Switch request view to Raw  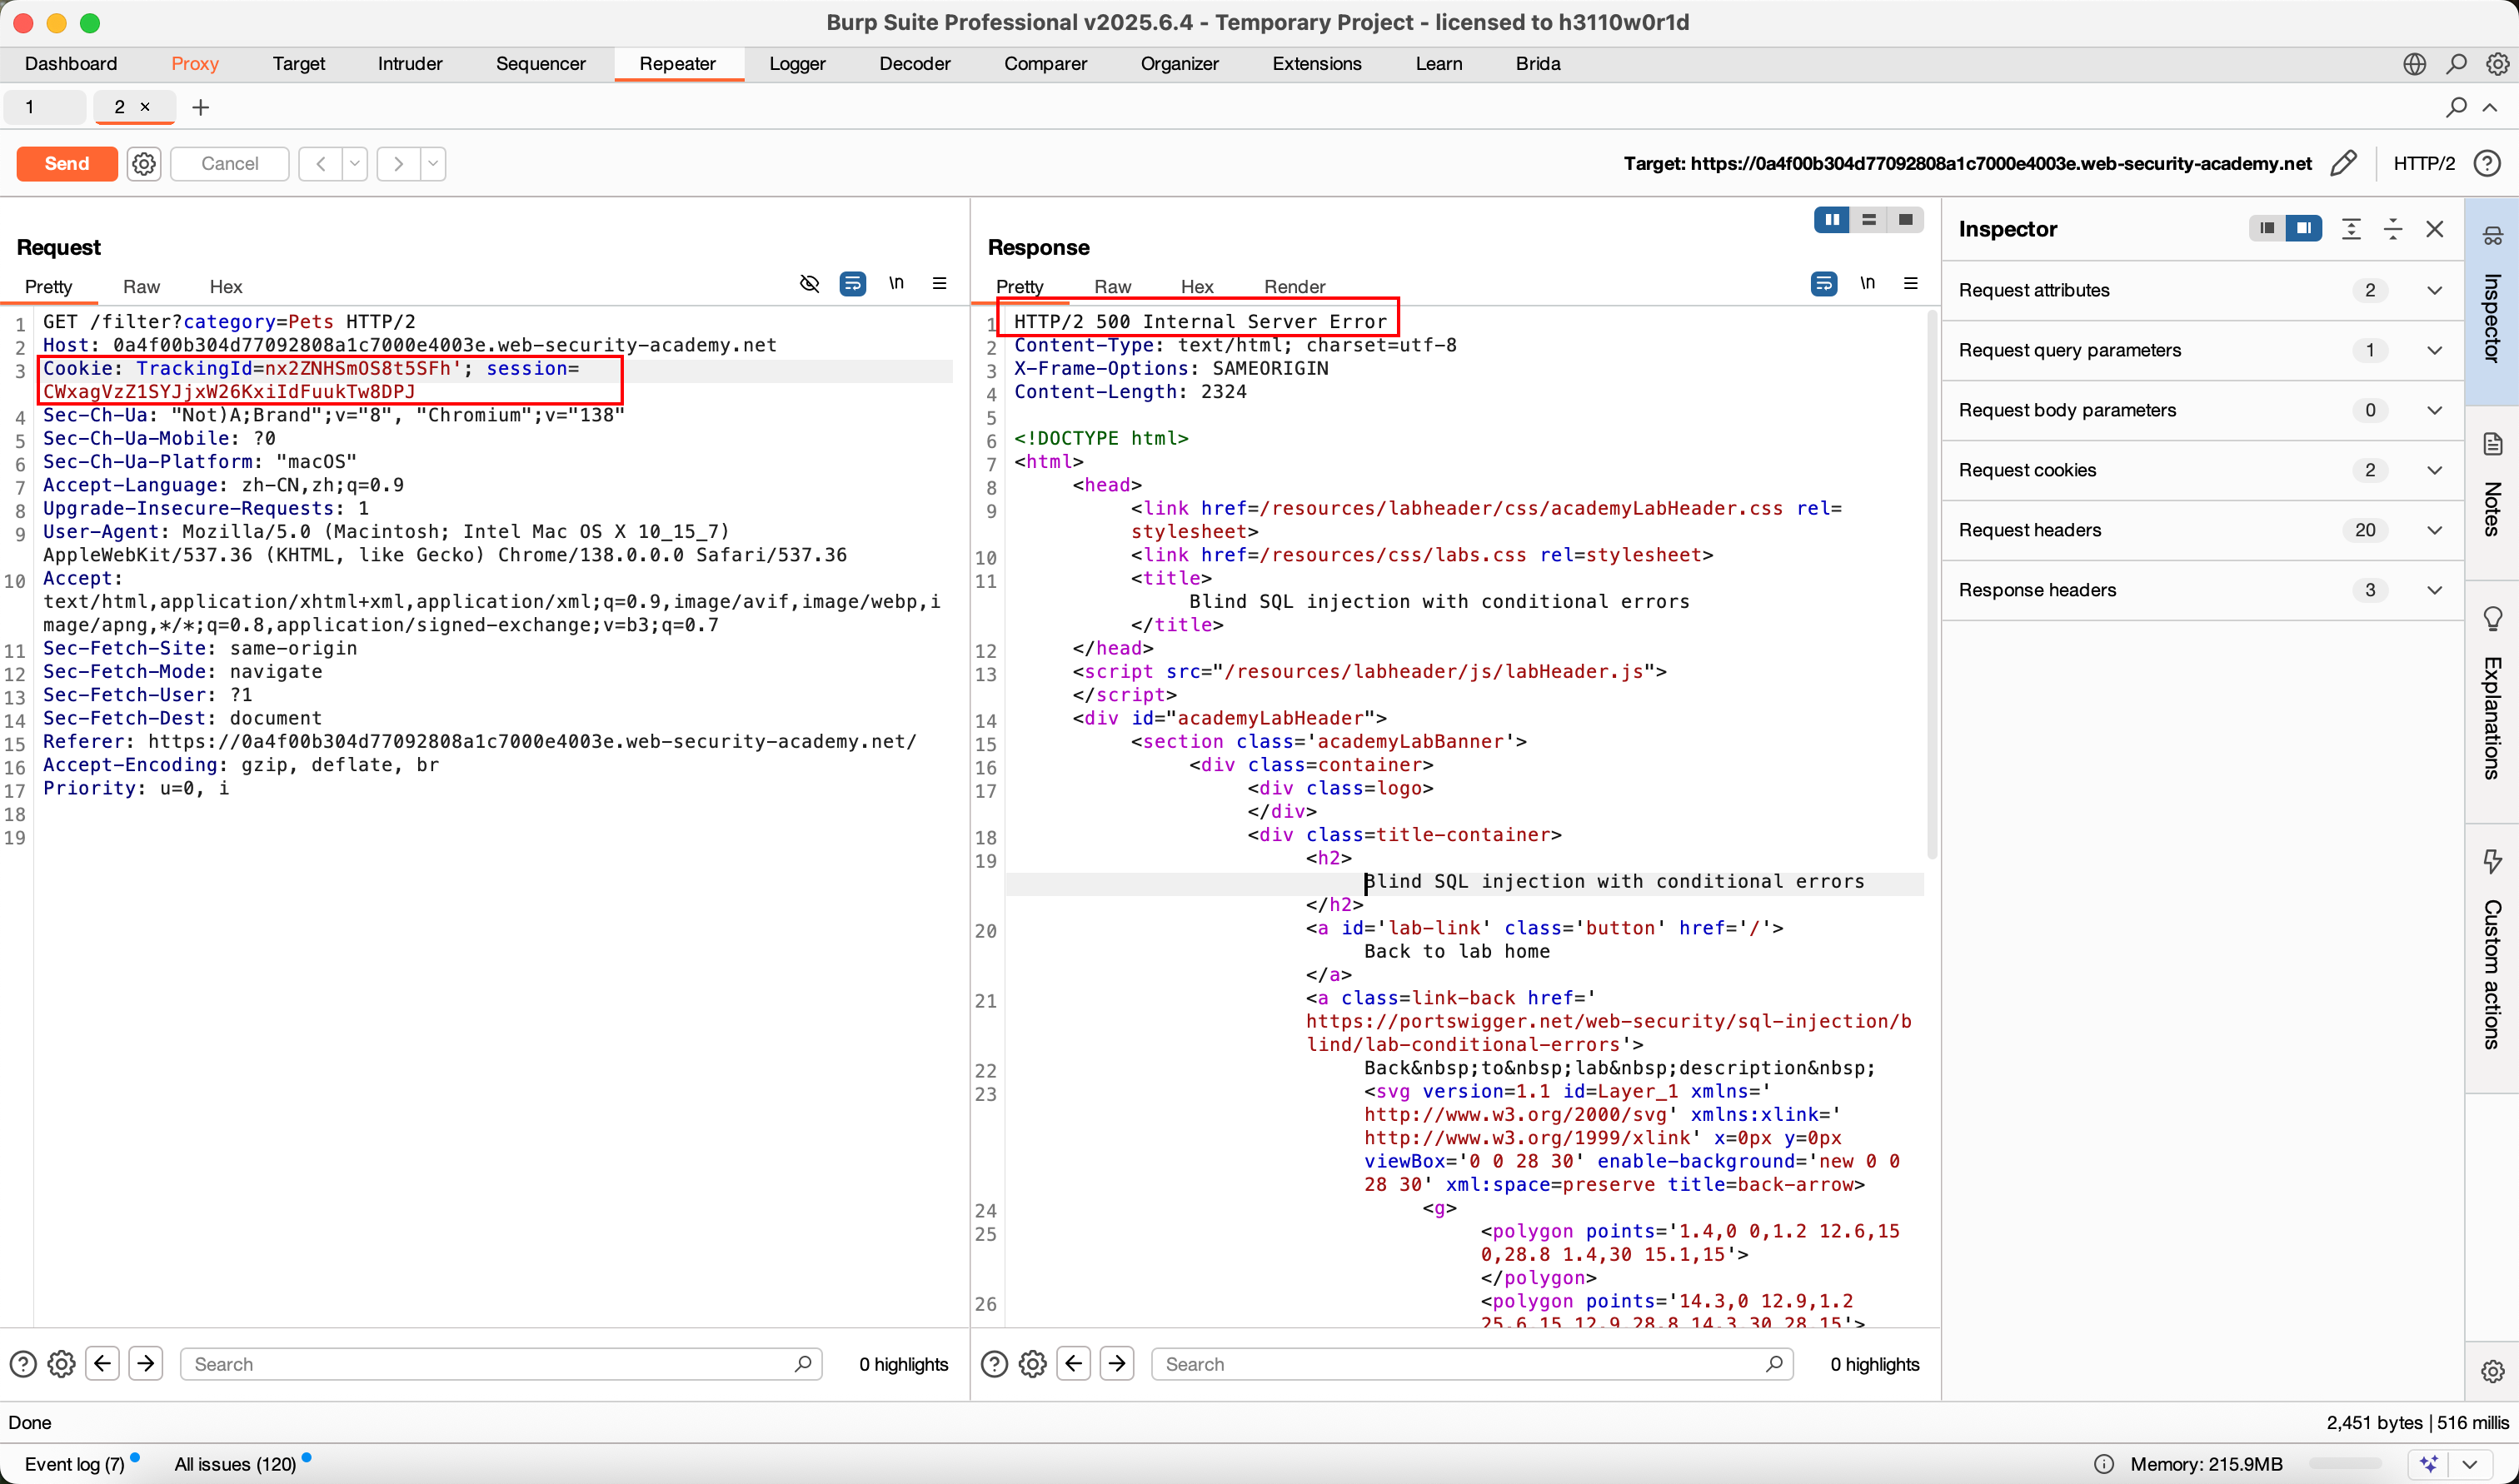141,287
